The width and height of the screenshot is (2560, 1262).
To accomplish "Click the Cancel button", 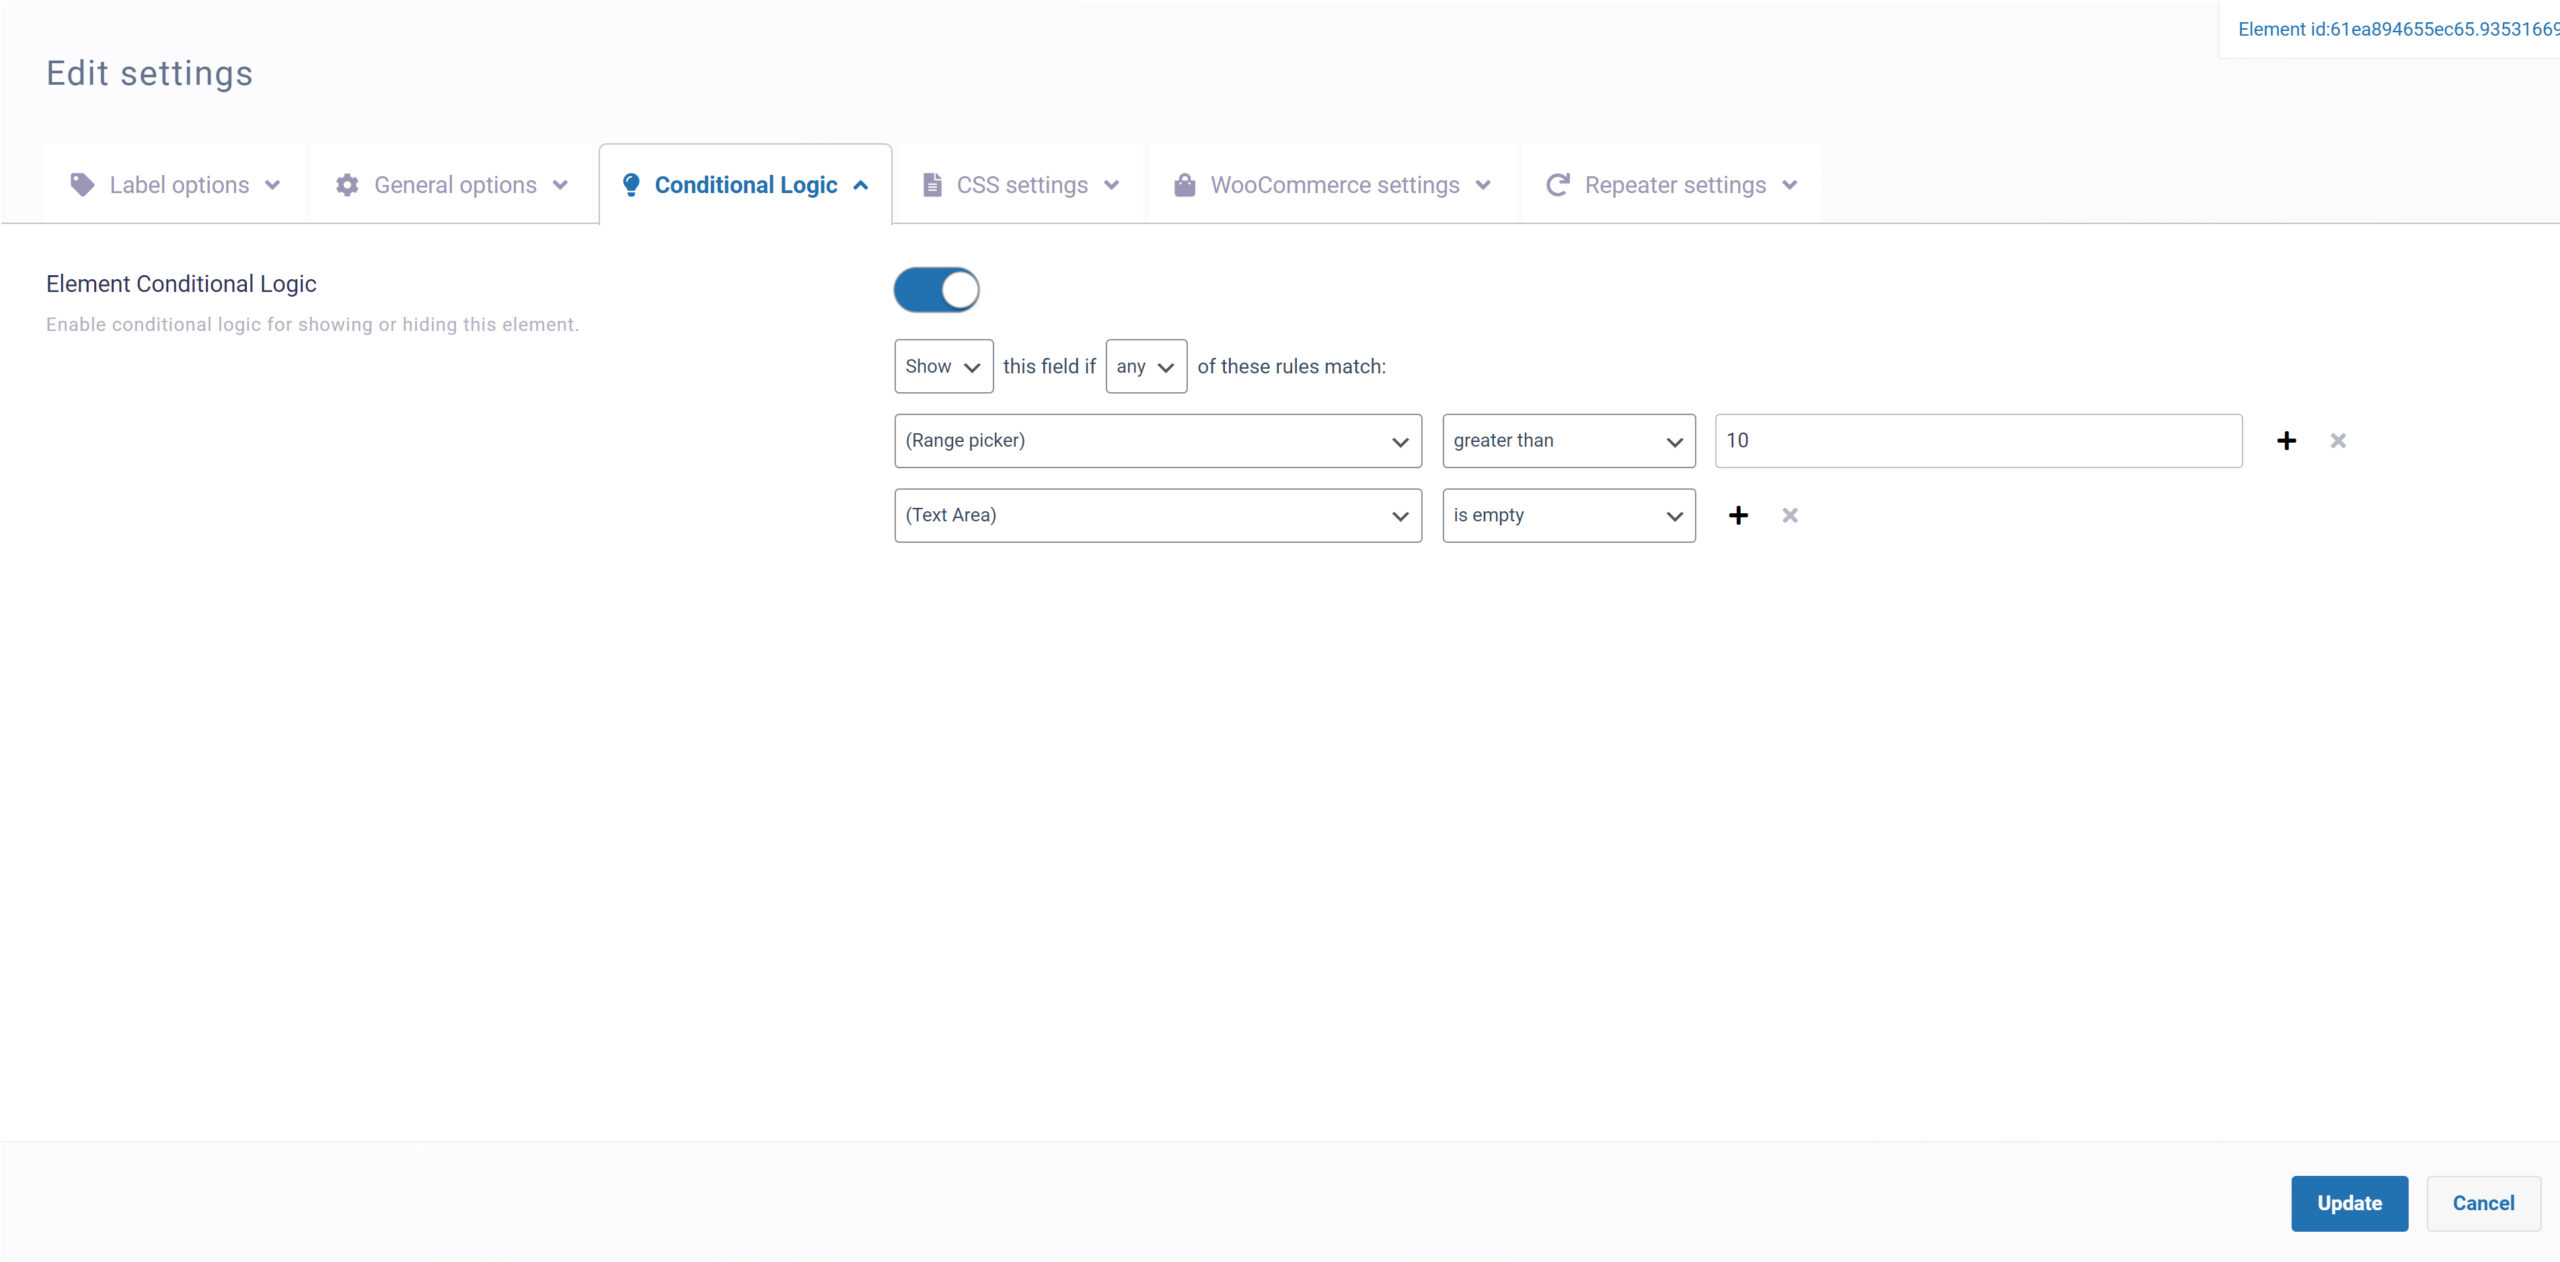I will tap(2484, 1203).
